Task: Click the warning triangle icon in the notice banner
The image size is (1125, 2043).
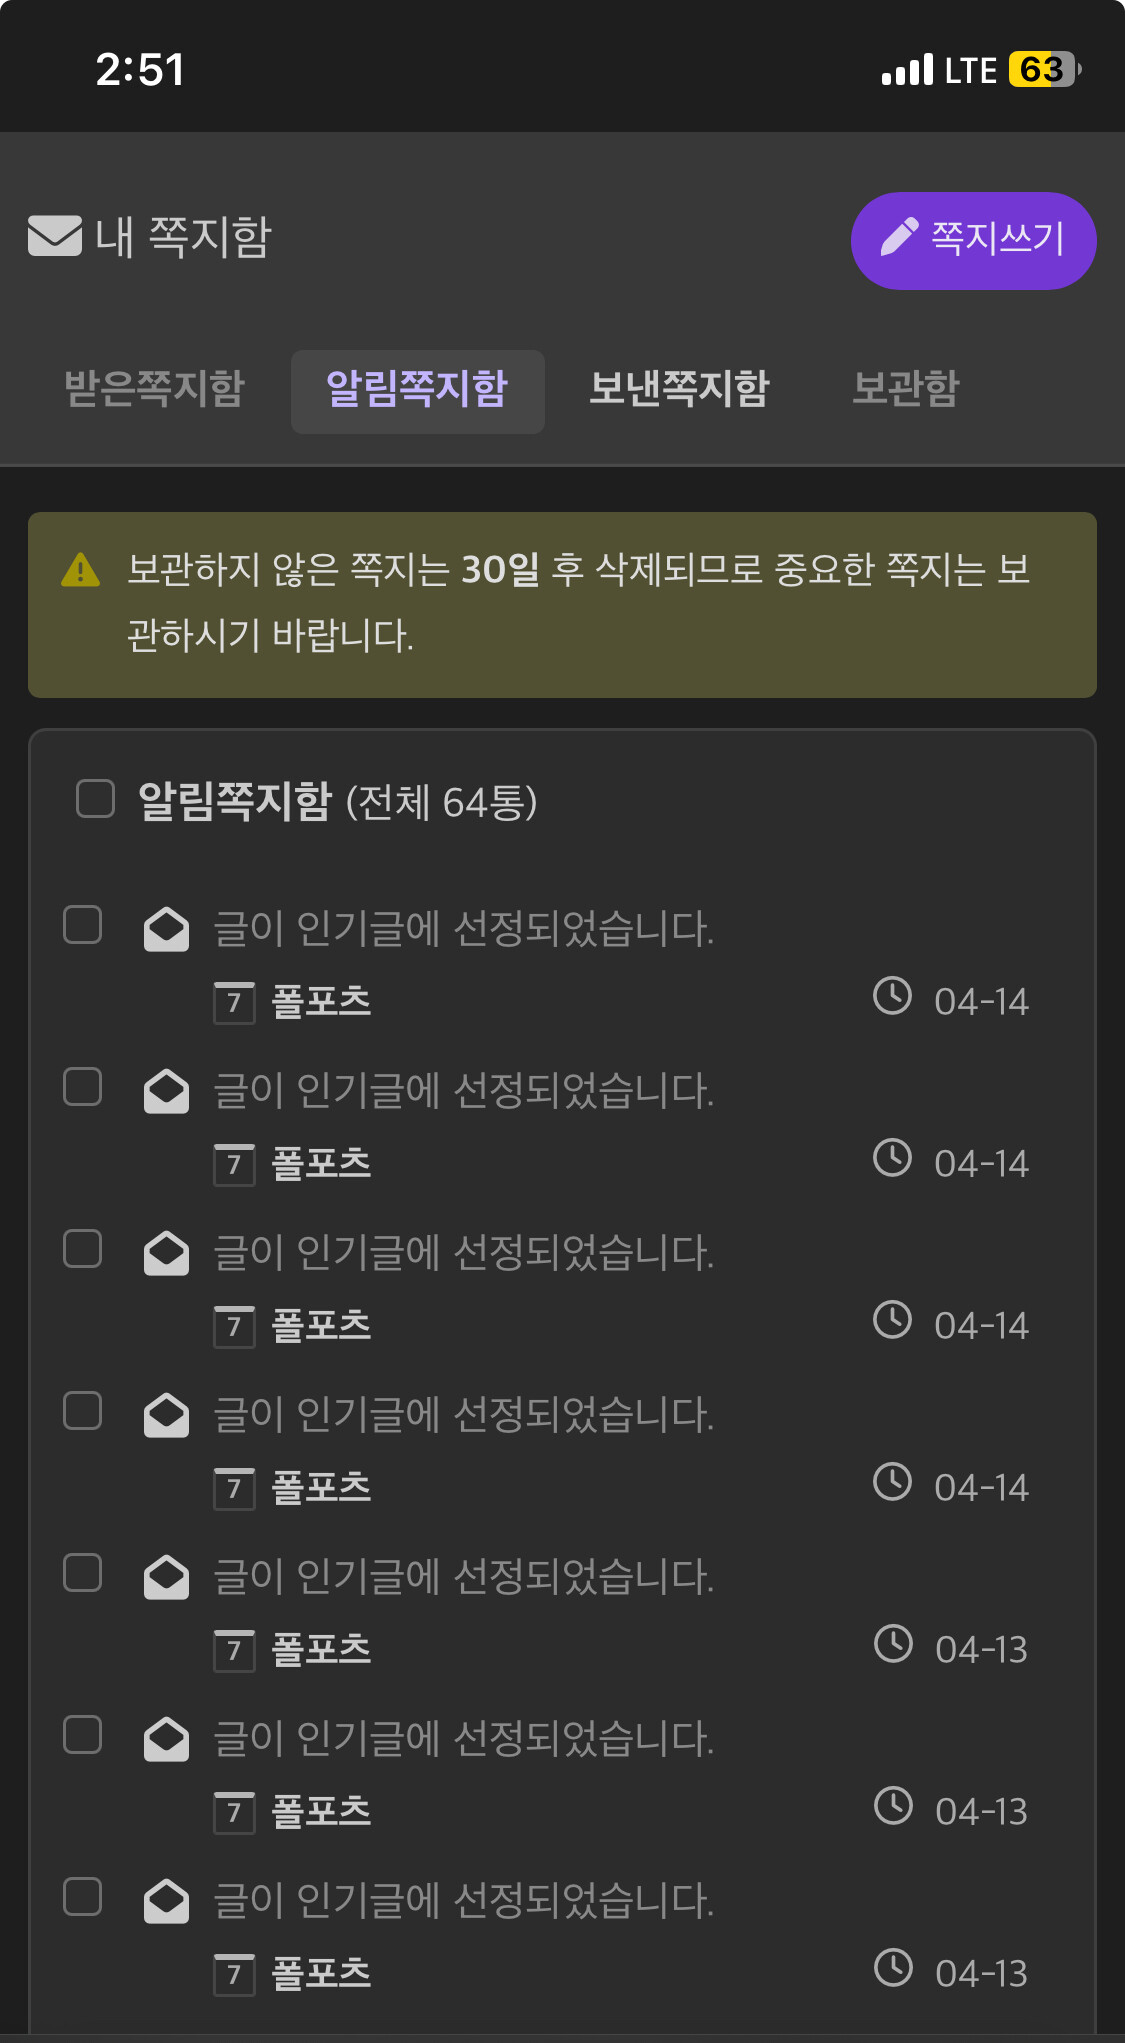Action: click(x=80, y=570)
